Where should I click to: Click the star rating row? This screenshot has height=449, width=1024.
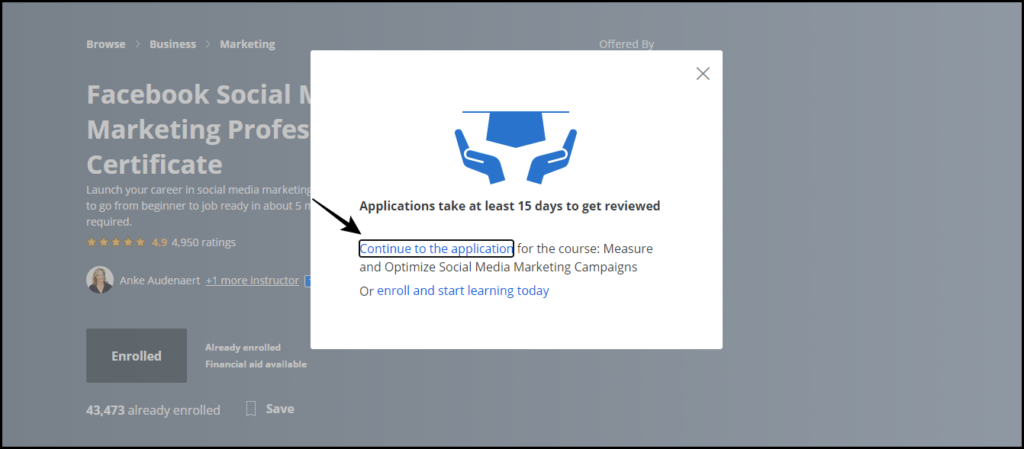[x=116, y=242]
